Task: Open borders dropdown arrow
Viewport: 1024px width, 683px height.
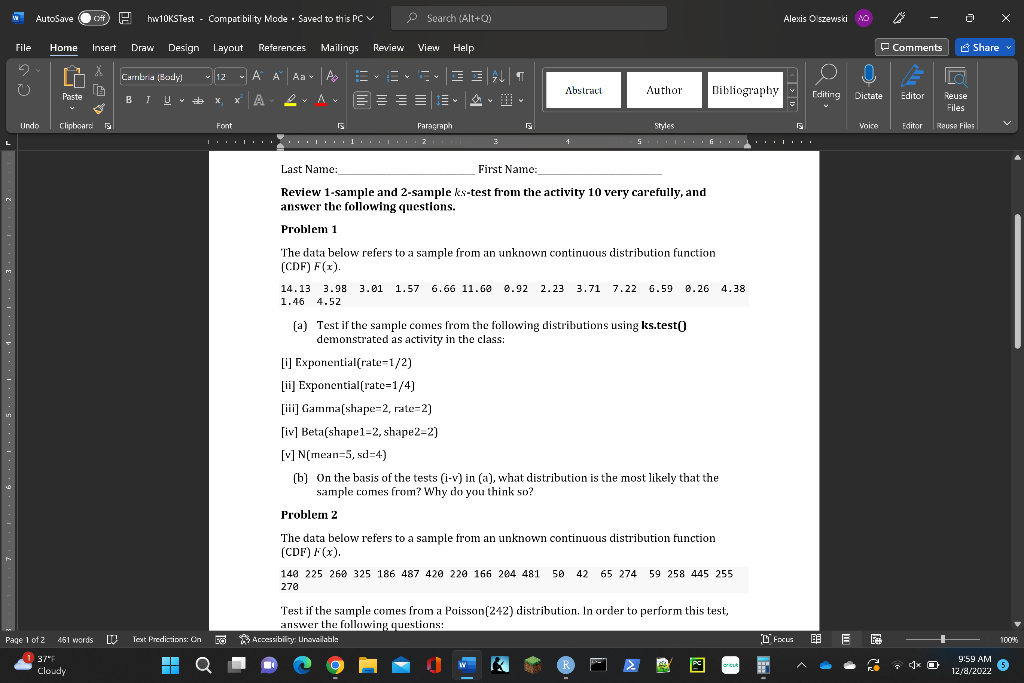Action: (521, 100)
